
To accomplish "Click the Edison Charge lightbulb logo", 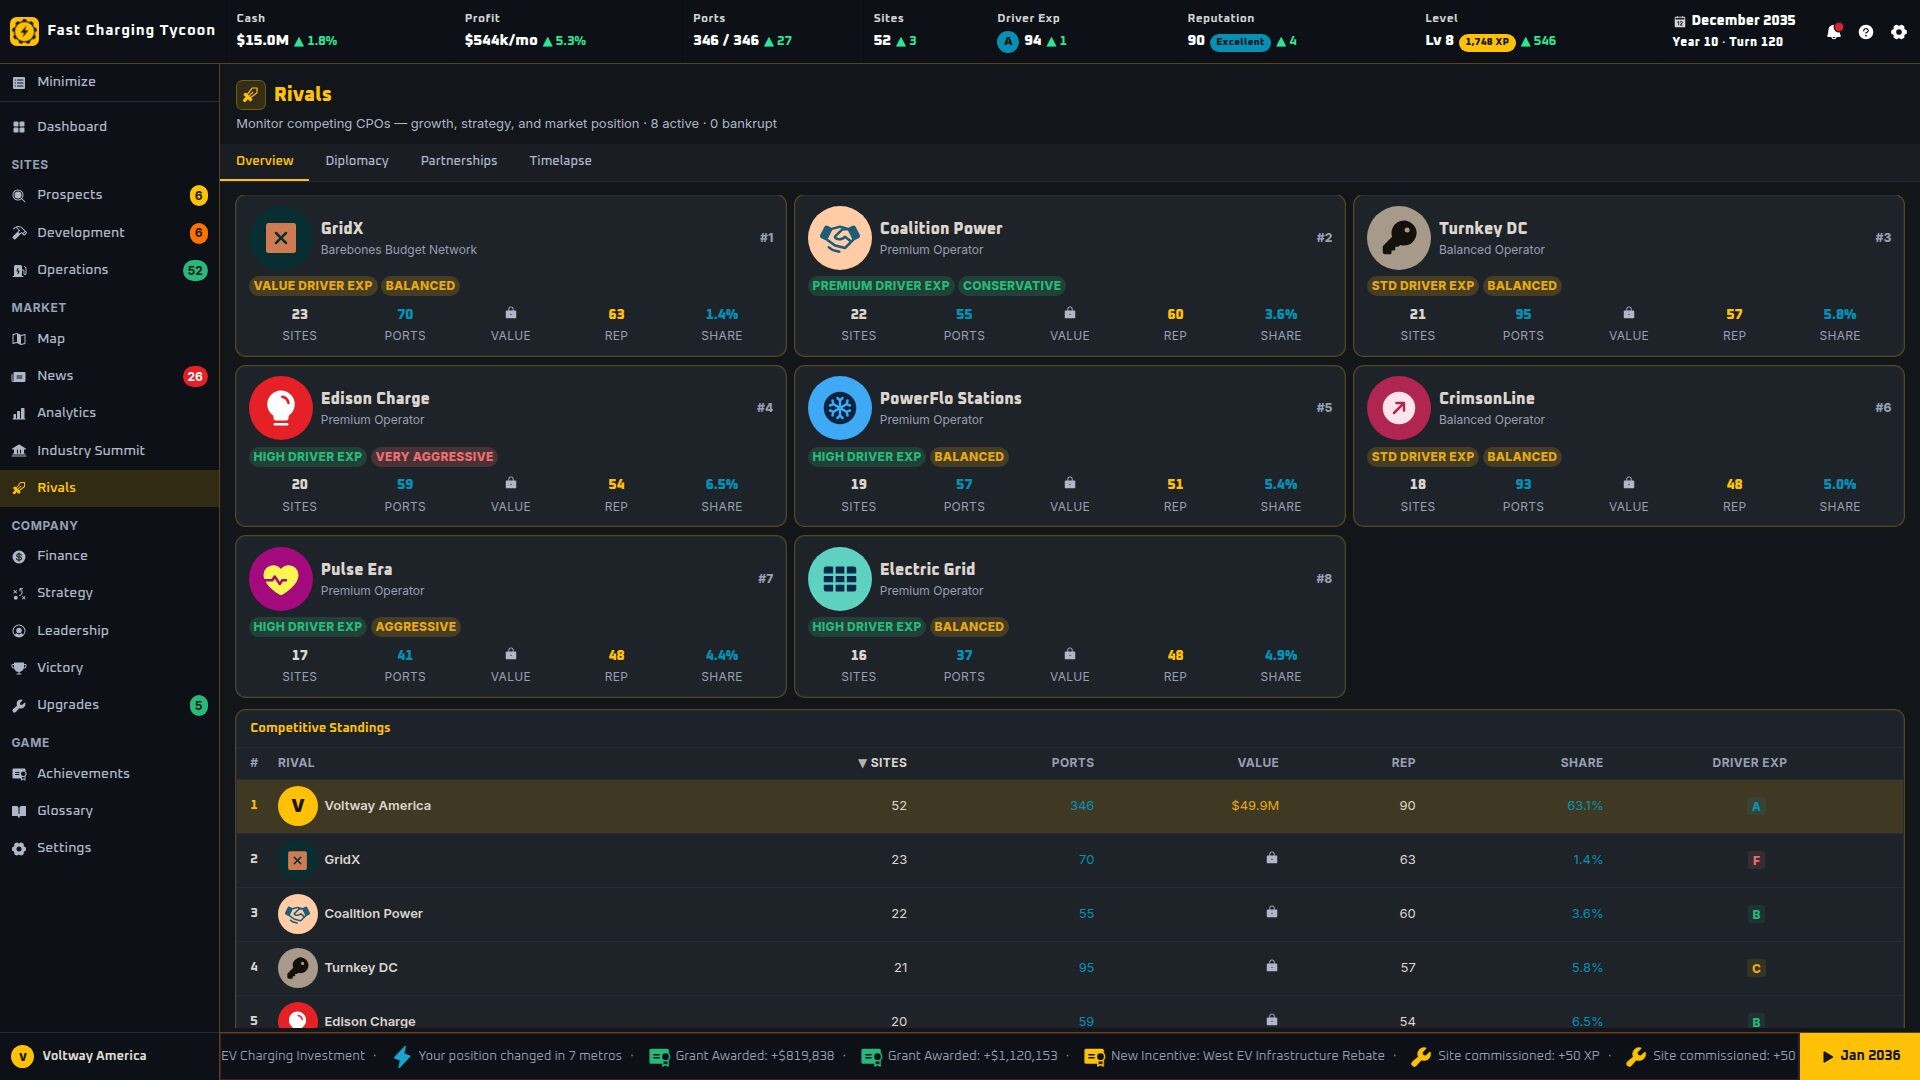I will coord(281,408).
